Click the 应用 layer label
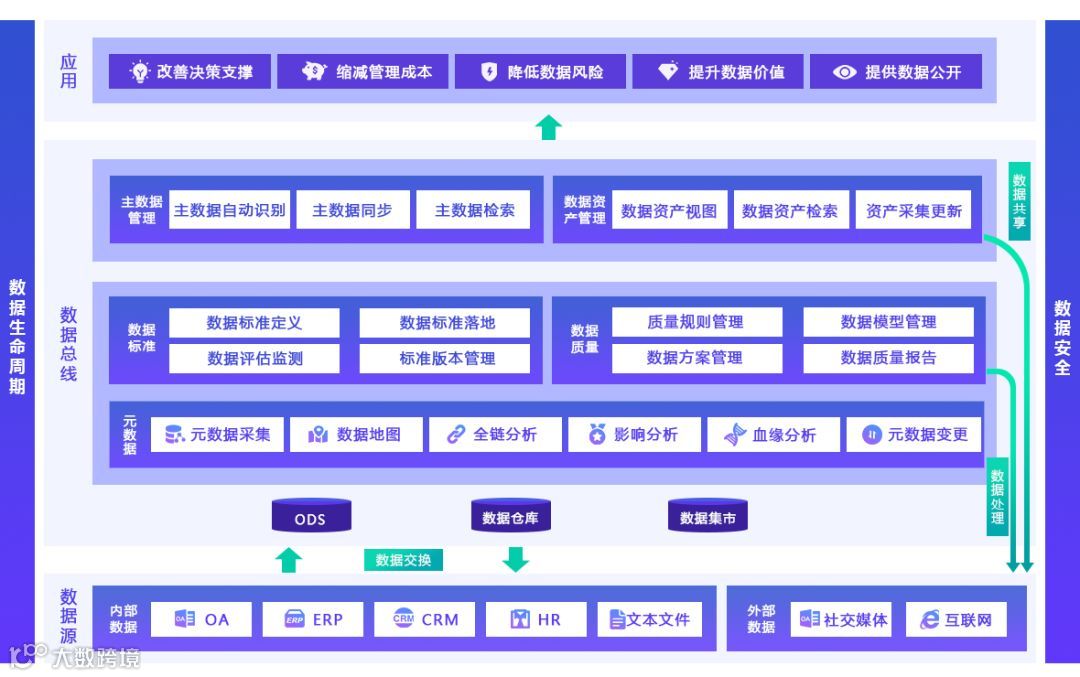 [68, 71]
